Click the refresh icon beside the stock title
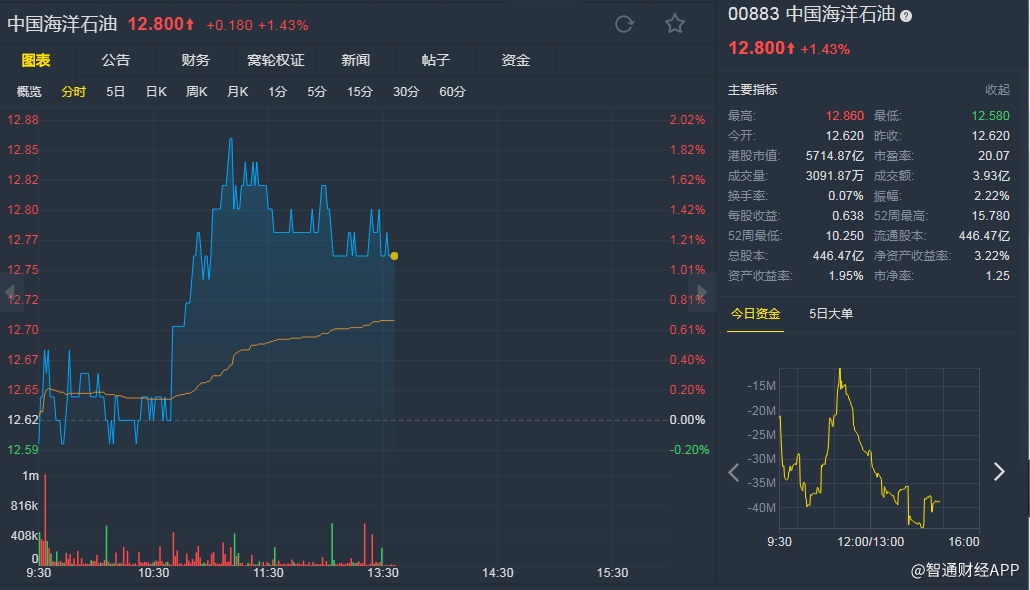The height and width of the screenshot is (590, 1030). click(624, 24)
